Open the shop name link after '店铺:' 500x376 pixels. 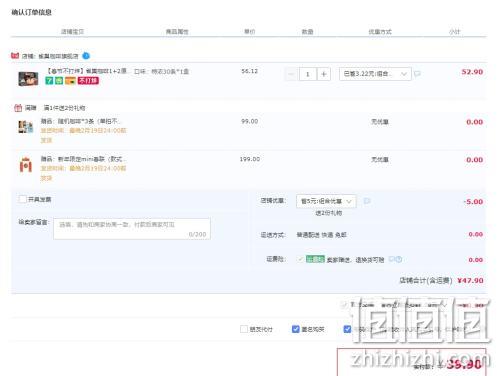tap(58, 56)
